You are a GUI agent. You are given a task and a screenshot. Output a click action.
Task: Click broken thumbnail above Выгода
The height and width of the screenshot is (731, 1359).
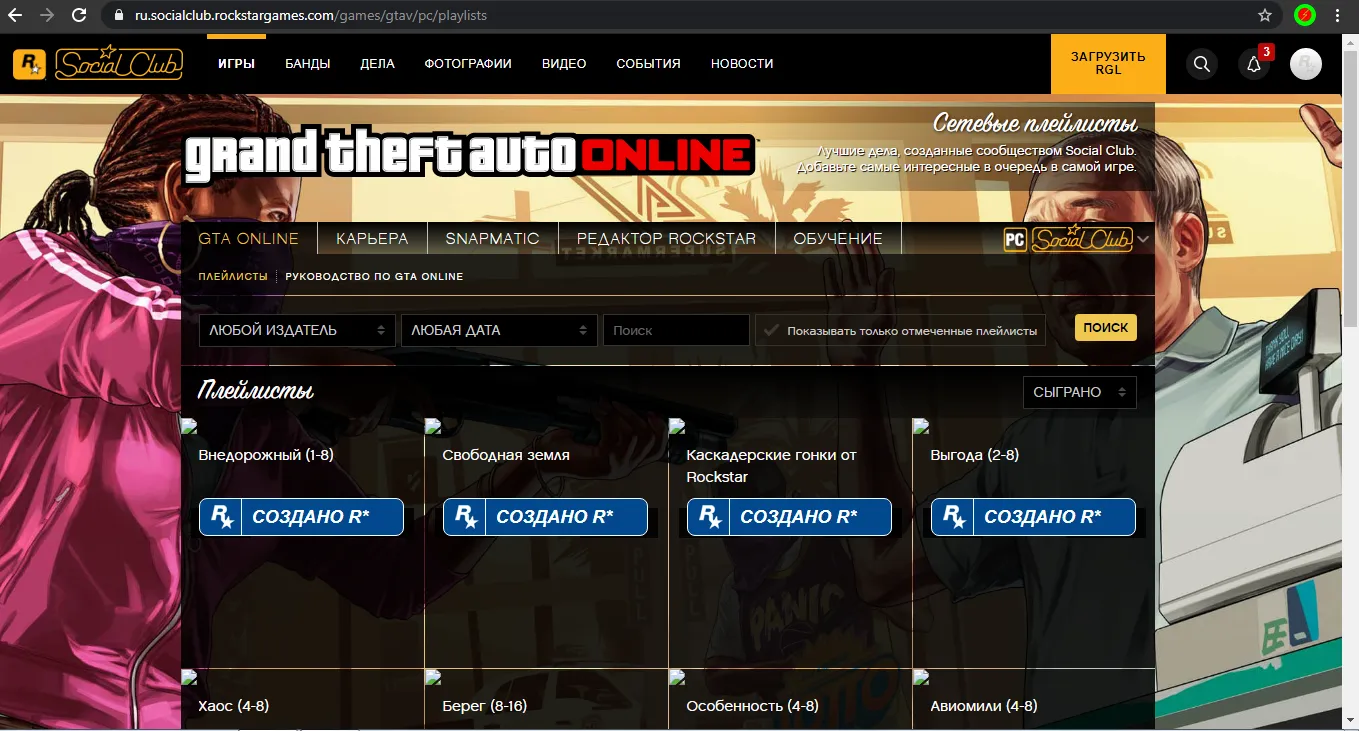pos(921,426)
